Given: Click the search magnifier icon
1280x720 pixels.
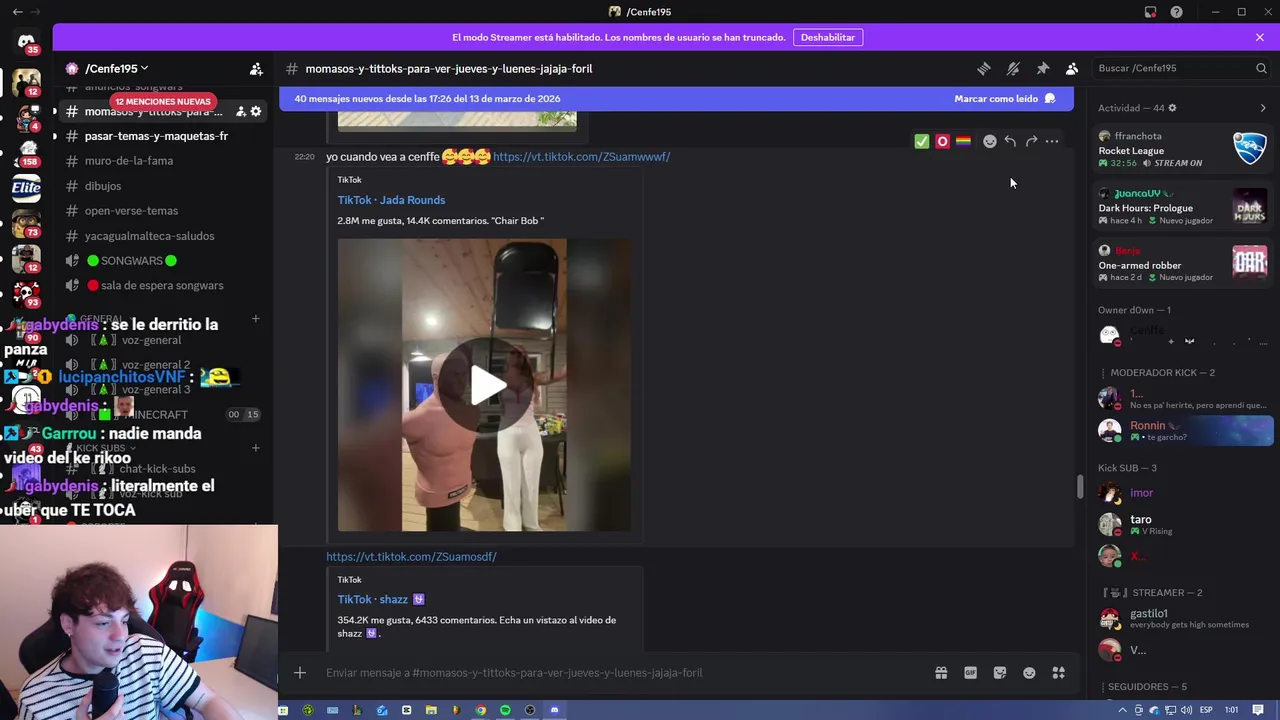Looking at the screenshot, I should click(1261, 68).
